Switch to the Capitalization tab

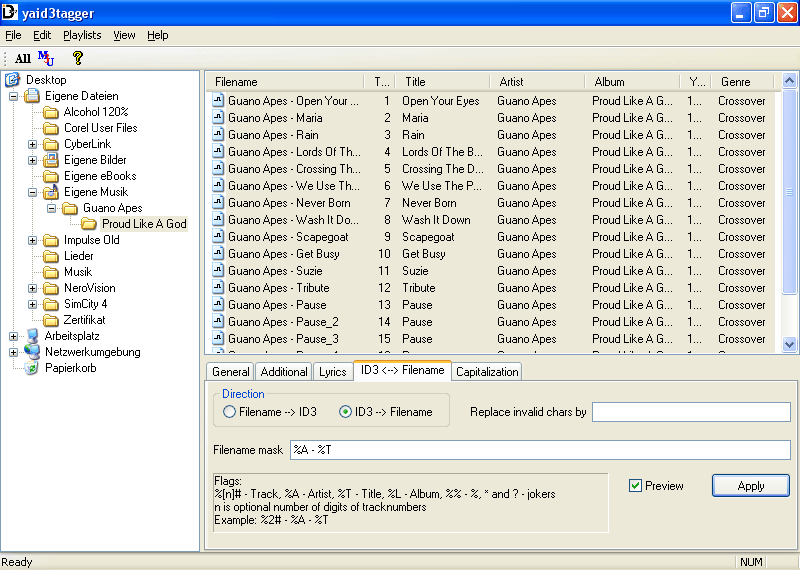coord(487,372)
